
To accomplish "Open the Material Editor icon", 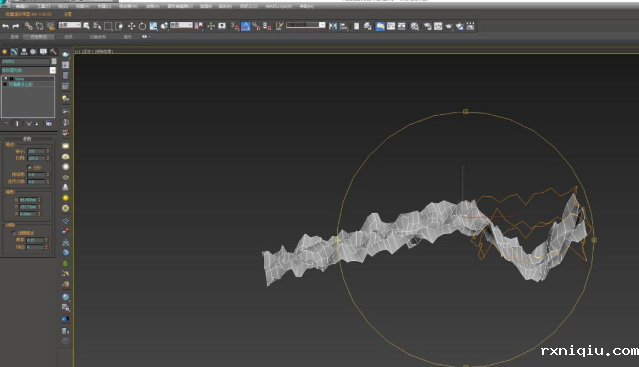I will (414, 26).
